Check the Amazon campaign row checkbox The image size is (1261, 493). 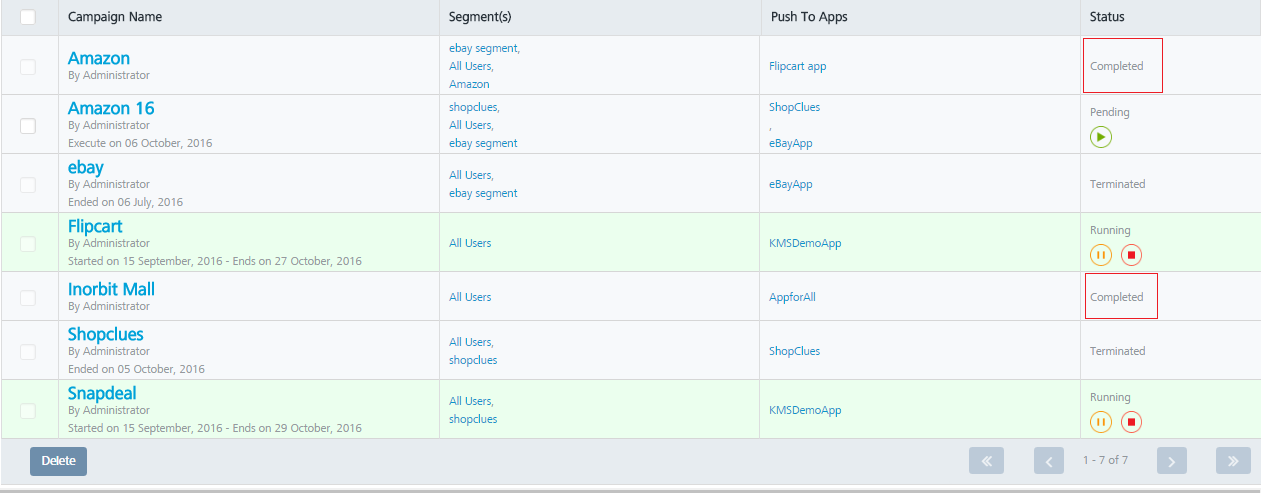tap(28, 66)
